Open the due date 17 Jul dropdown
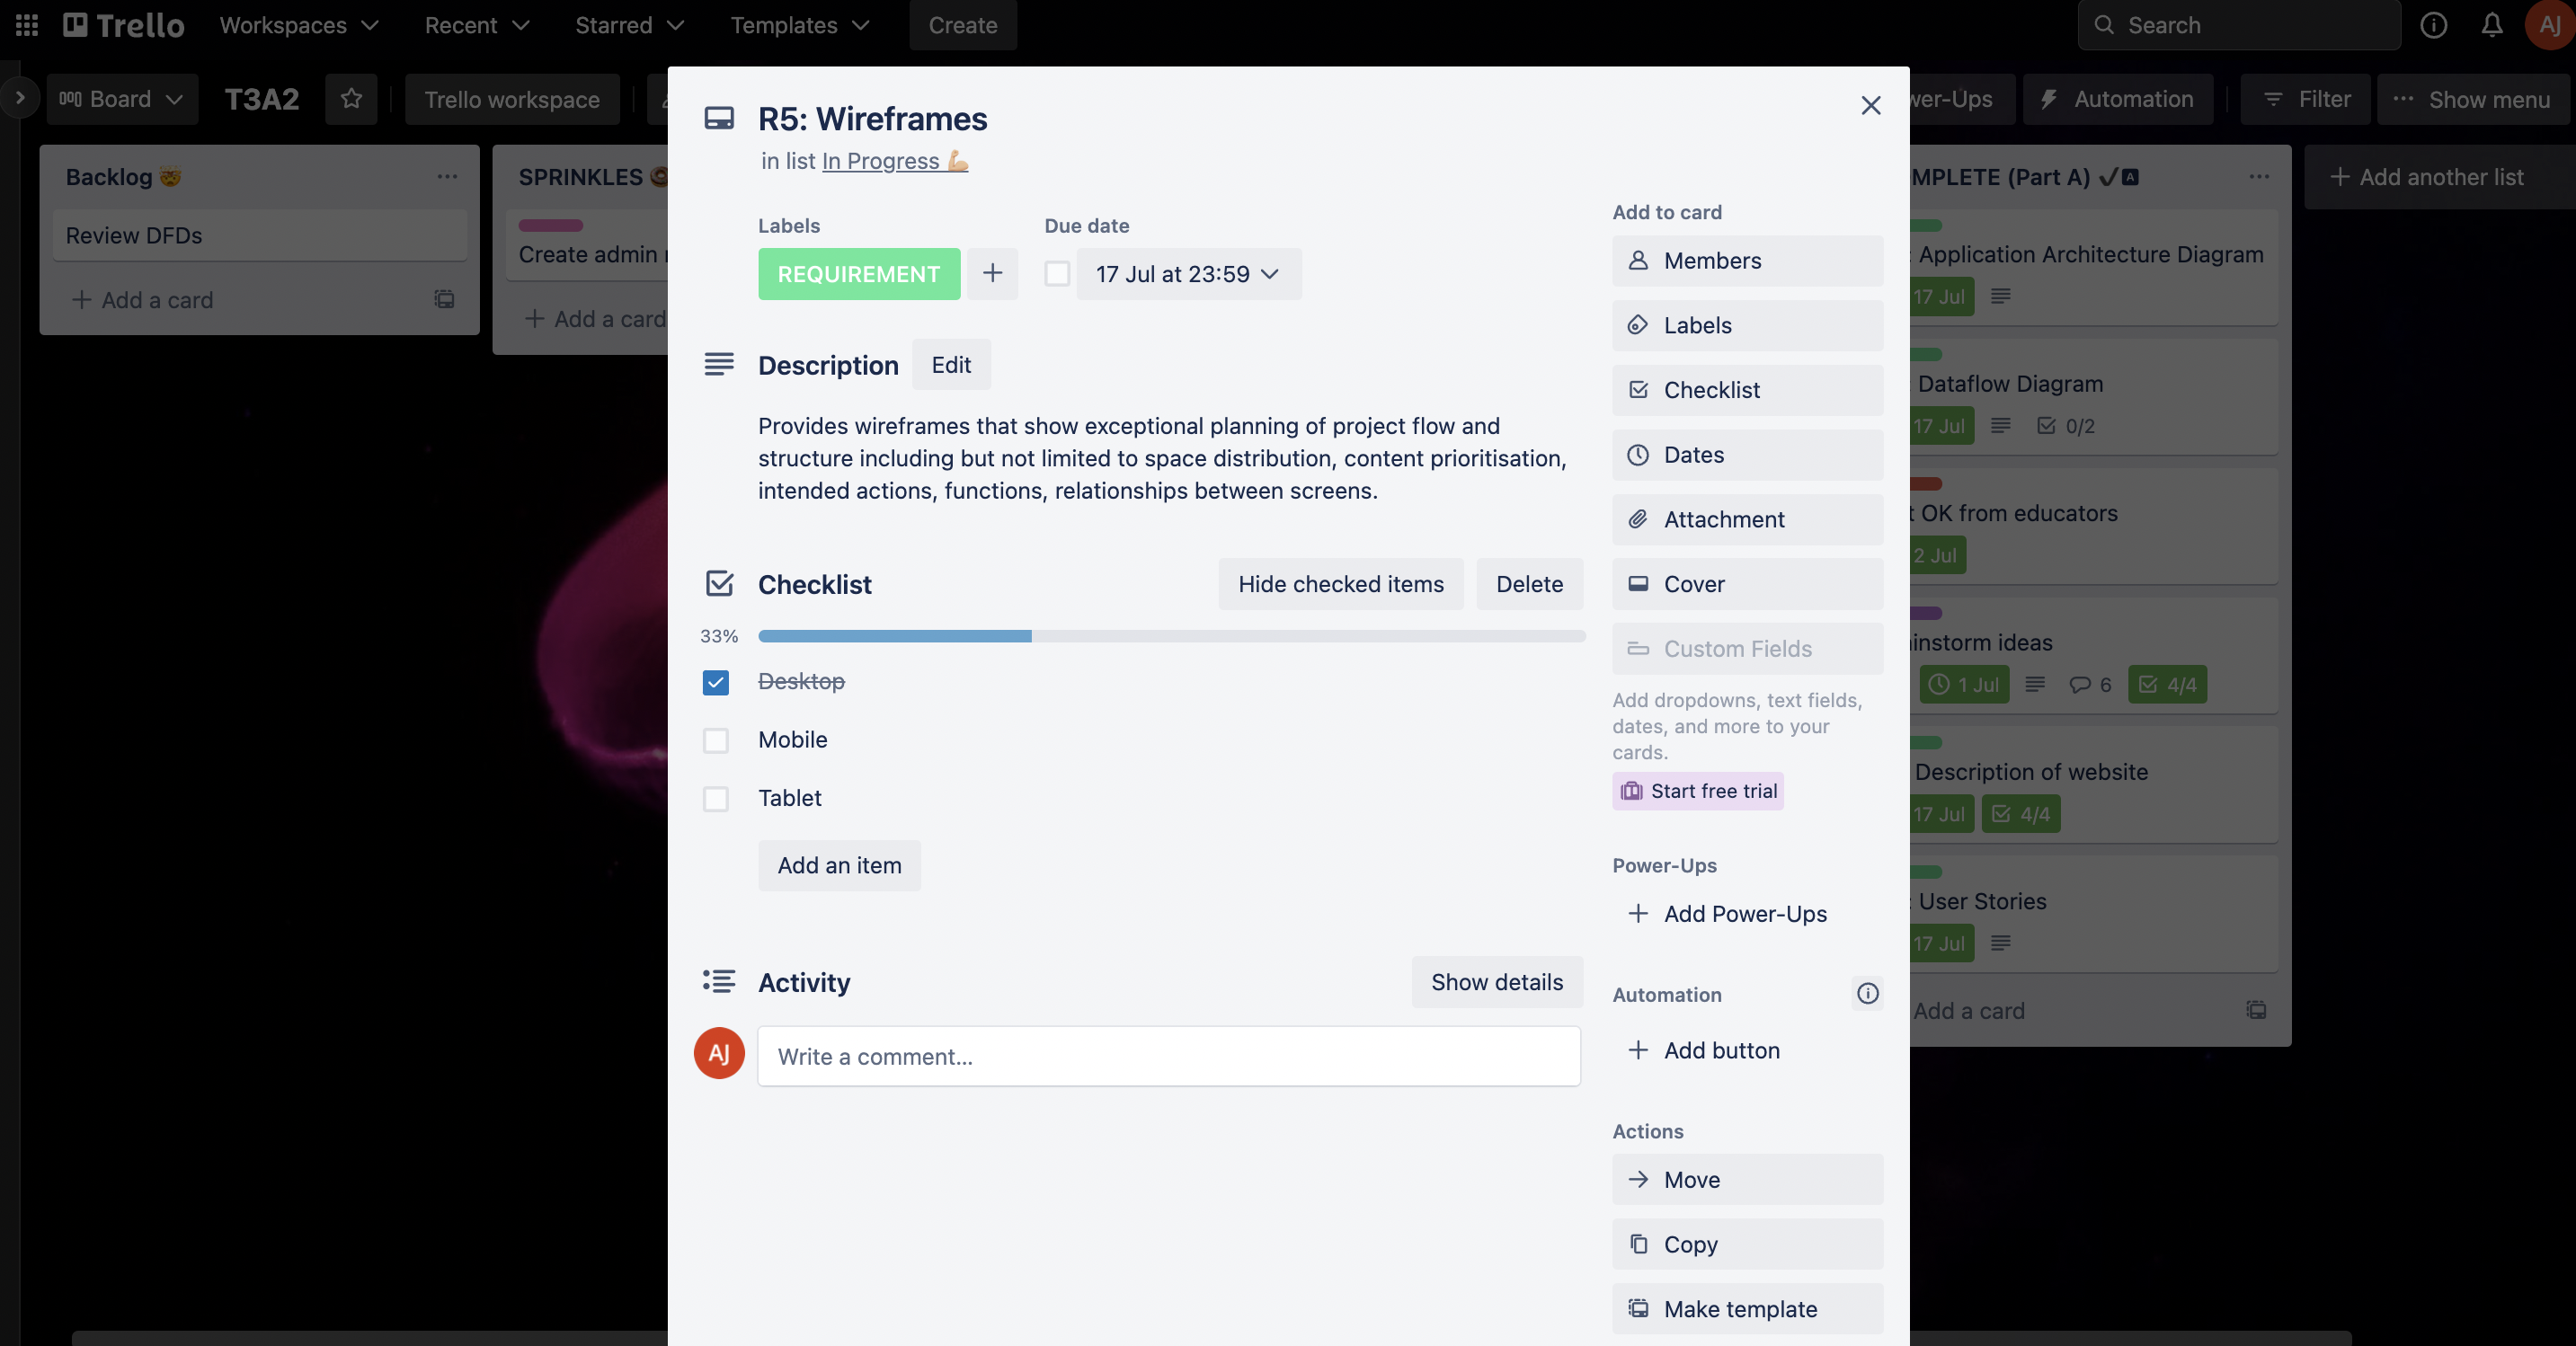This screenshot has height=1346, width=2576. tap(1188, 273)
